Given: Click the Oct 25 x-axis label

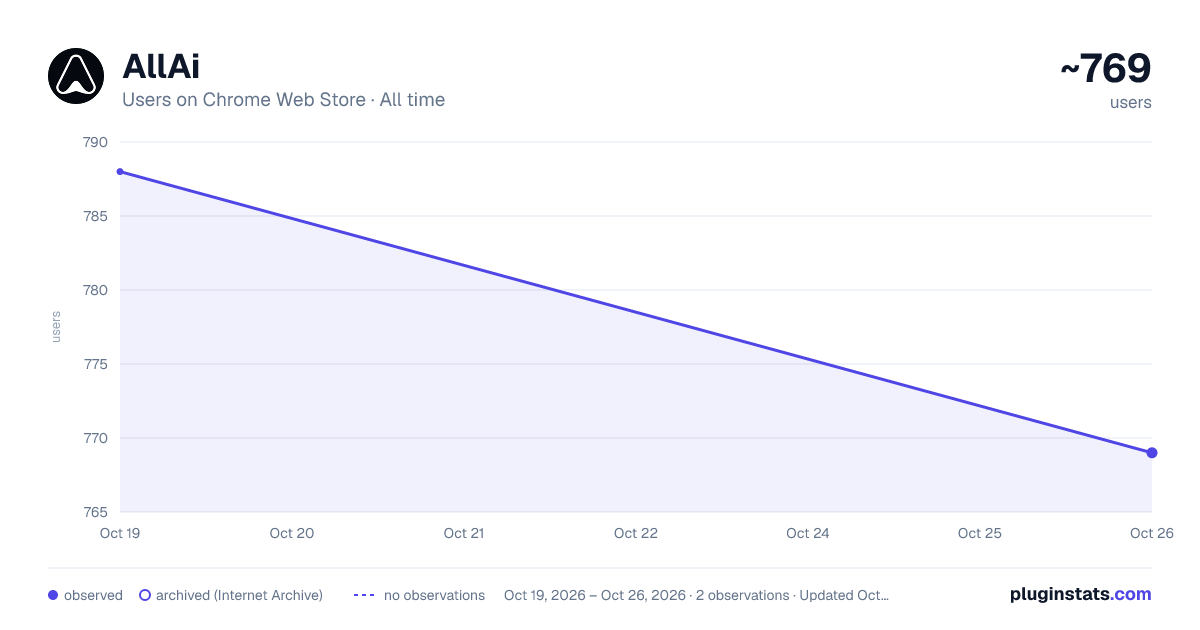Looking at the screenshot, I should pos(980,533).
